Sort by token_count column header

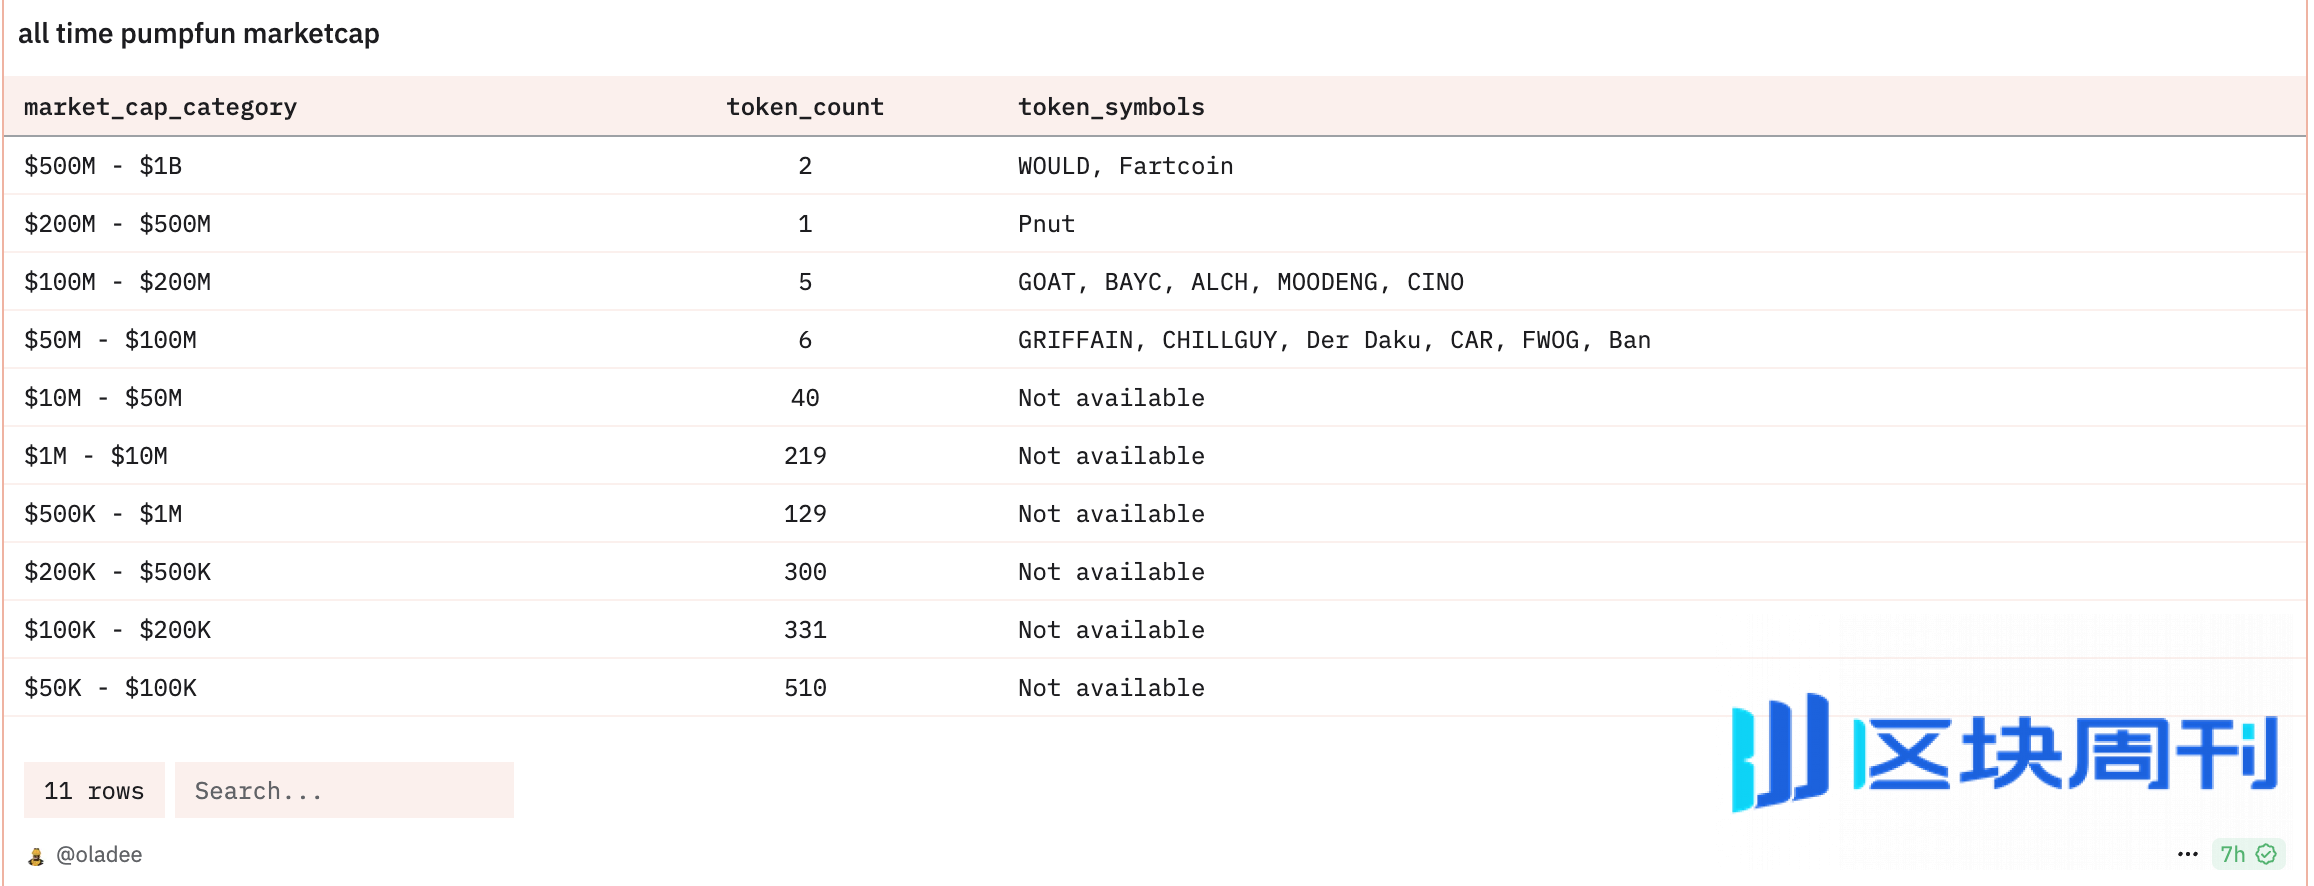804,107
